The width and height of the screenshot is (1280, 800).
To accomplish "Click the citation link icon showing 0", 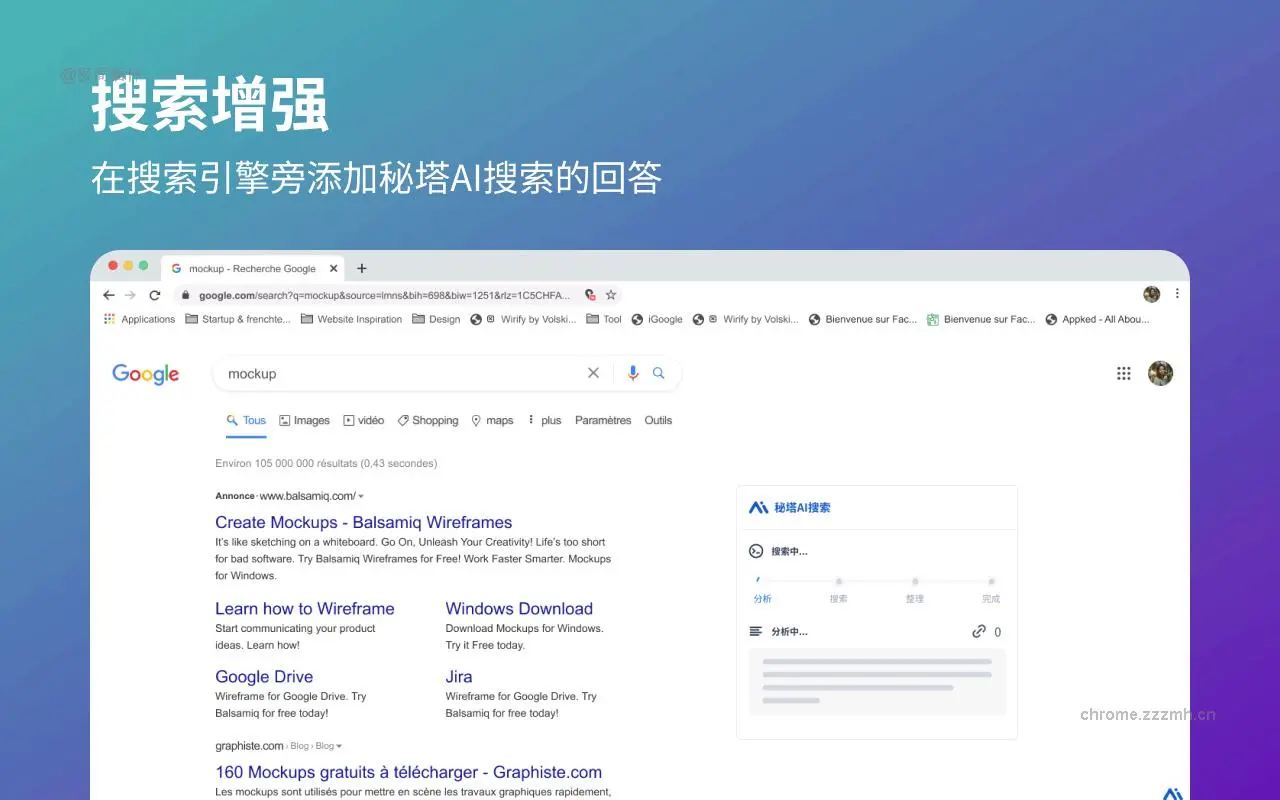I will tap(977, 631).
